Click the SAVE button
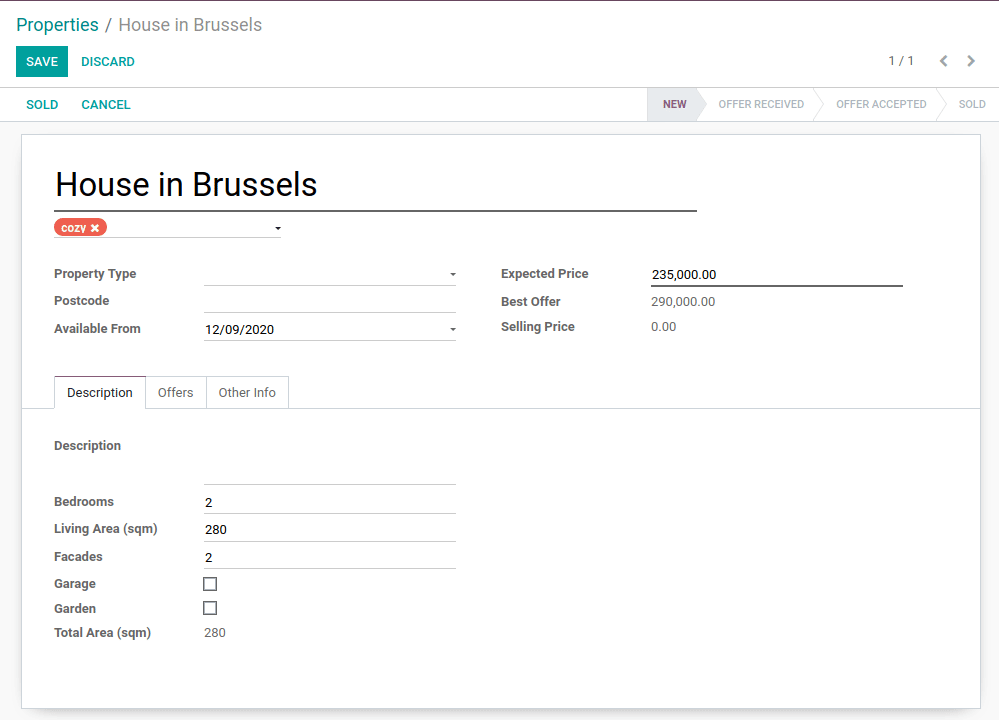This screenshot has width=999, height=720. tap(41, 61)
